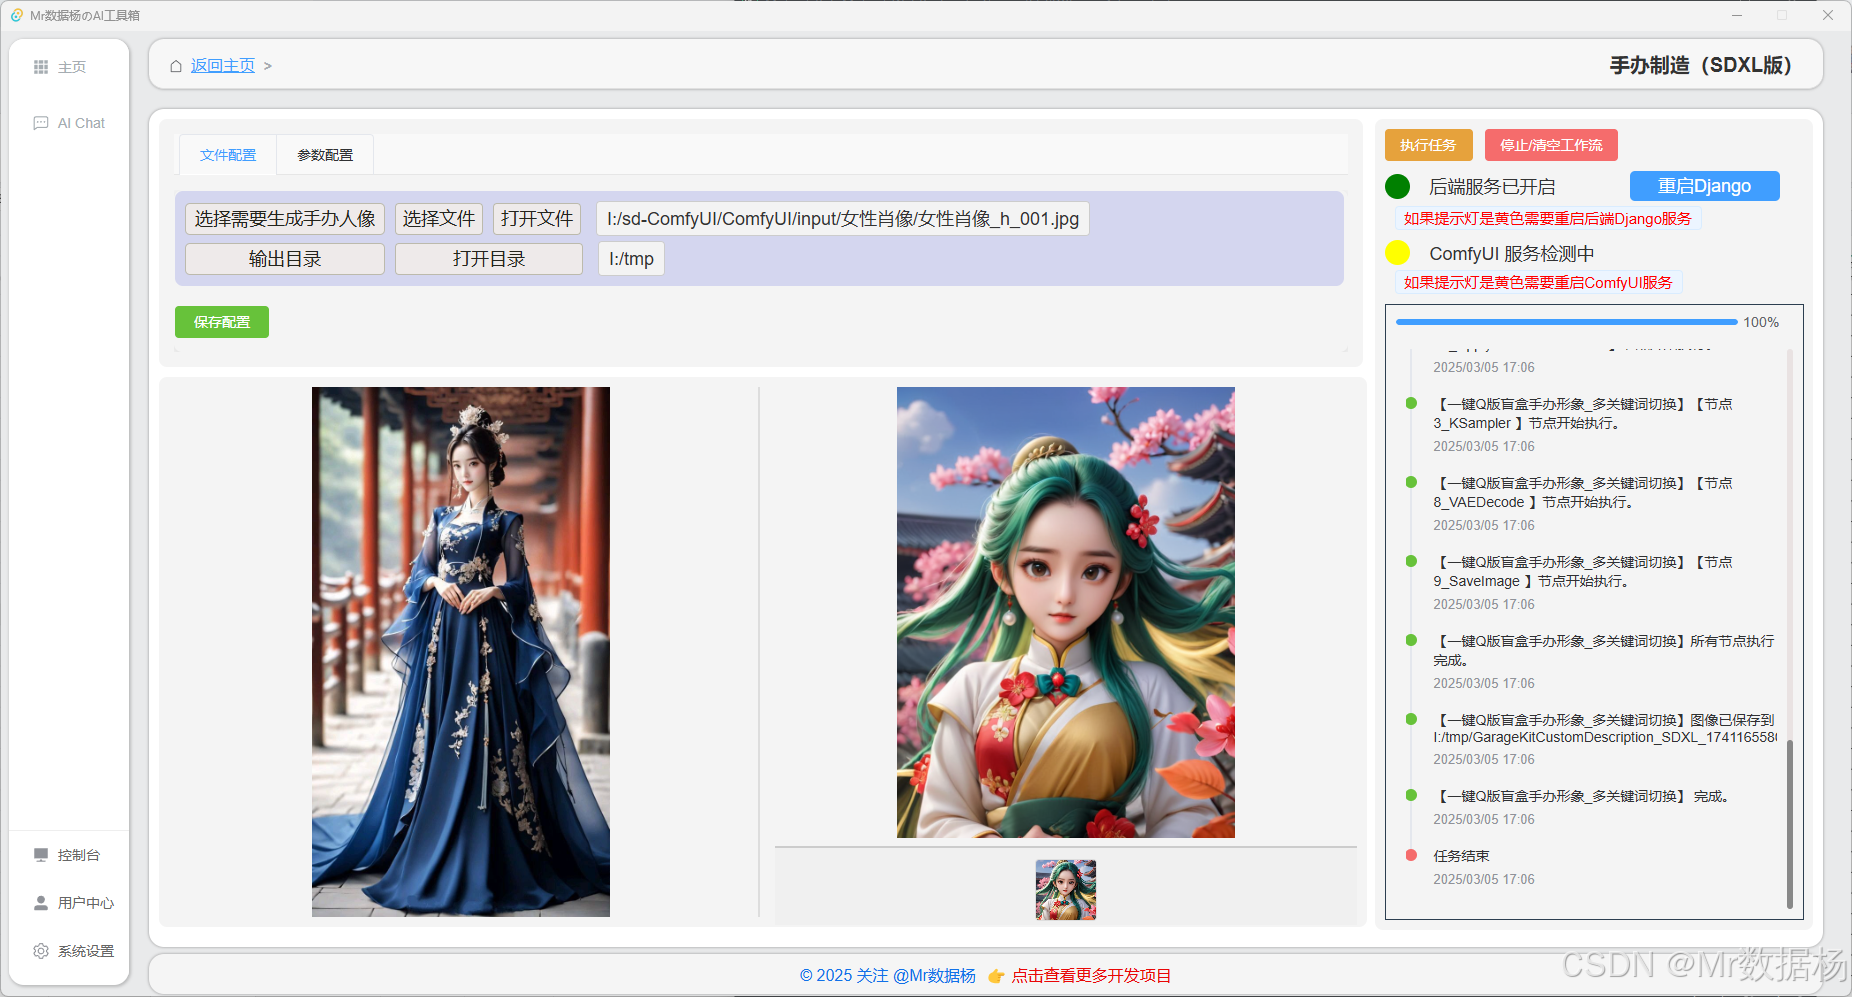Click 关注 @Mr数据杨 footer link

tap(916, 976)
